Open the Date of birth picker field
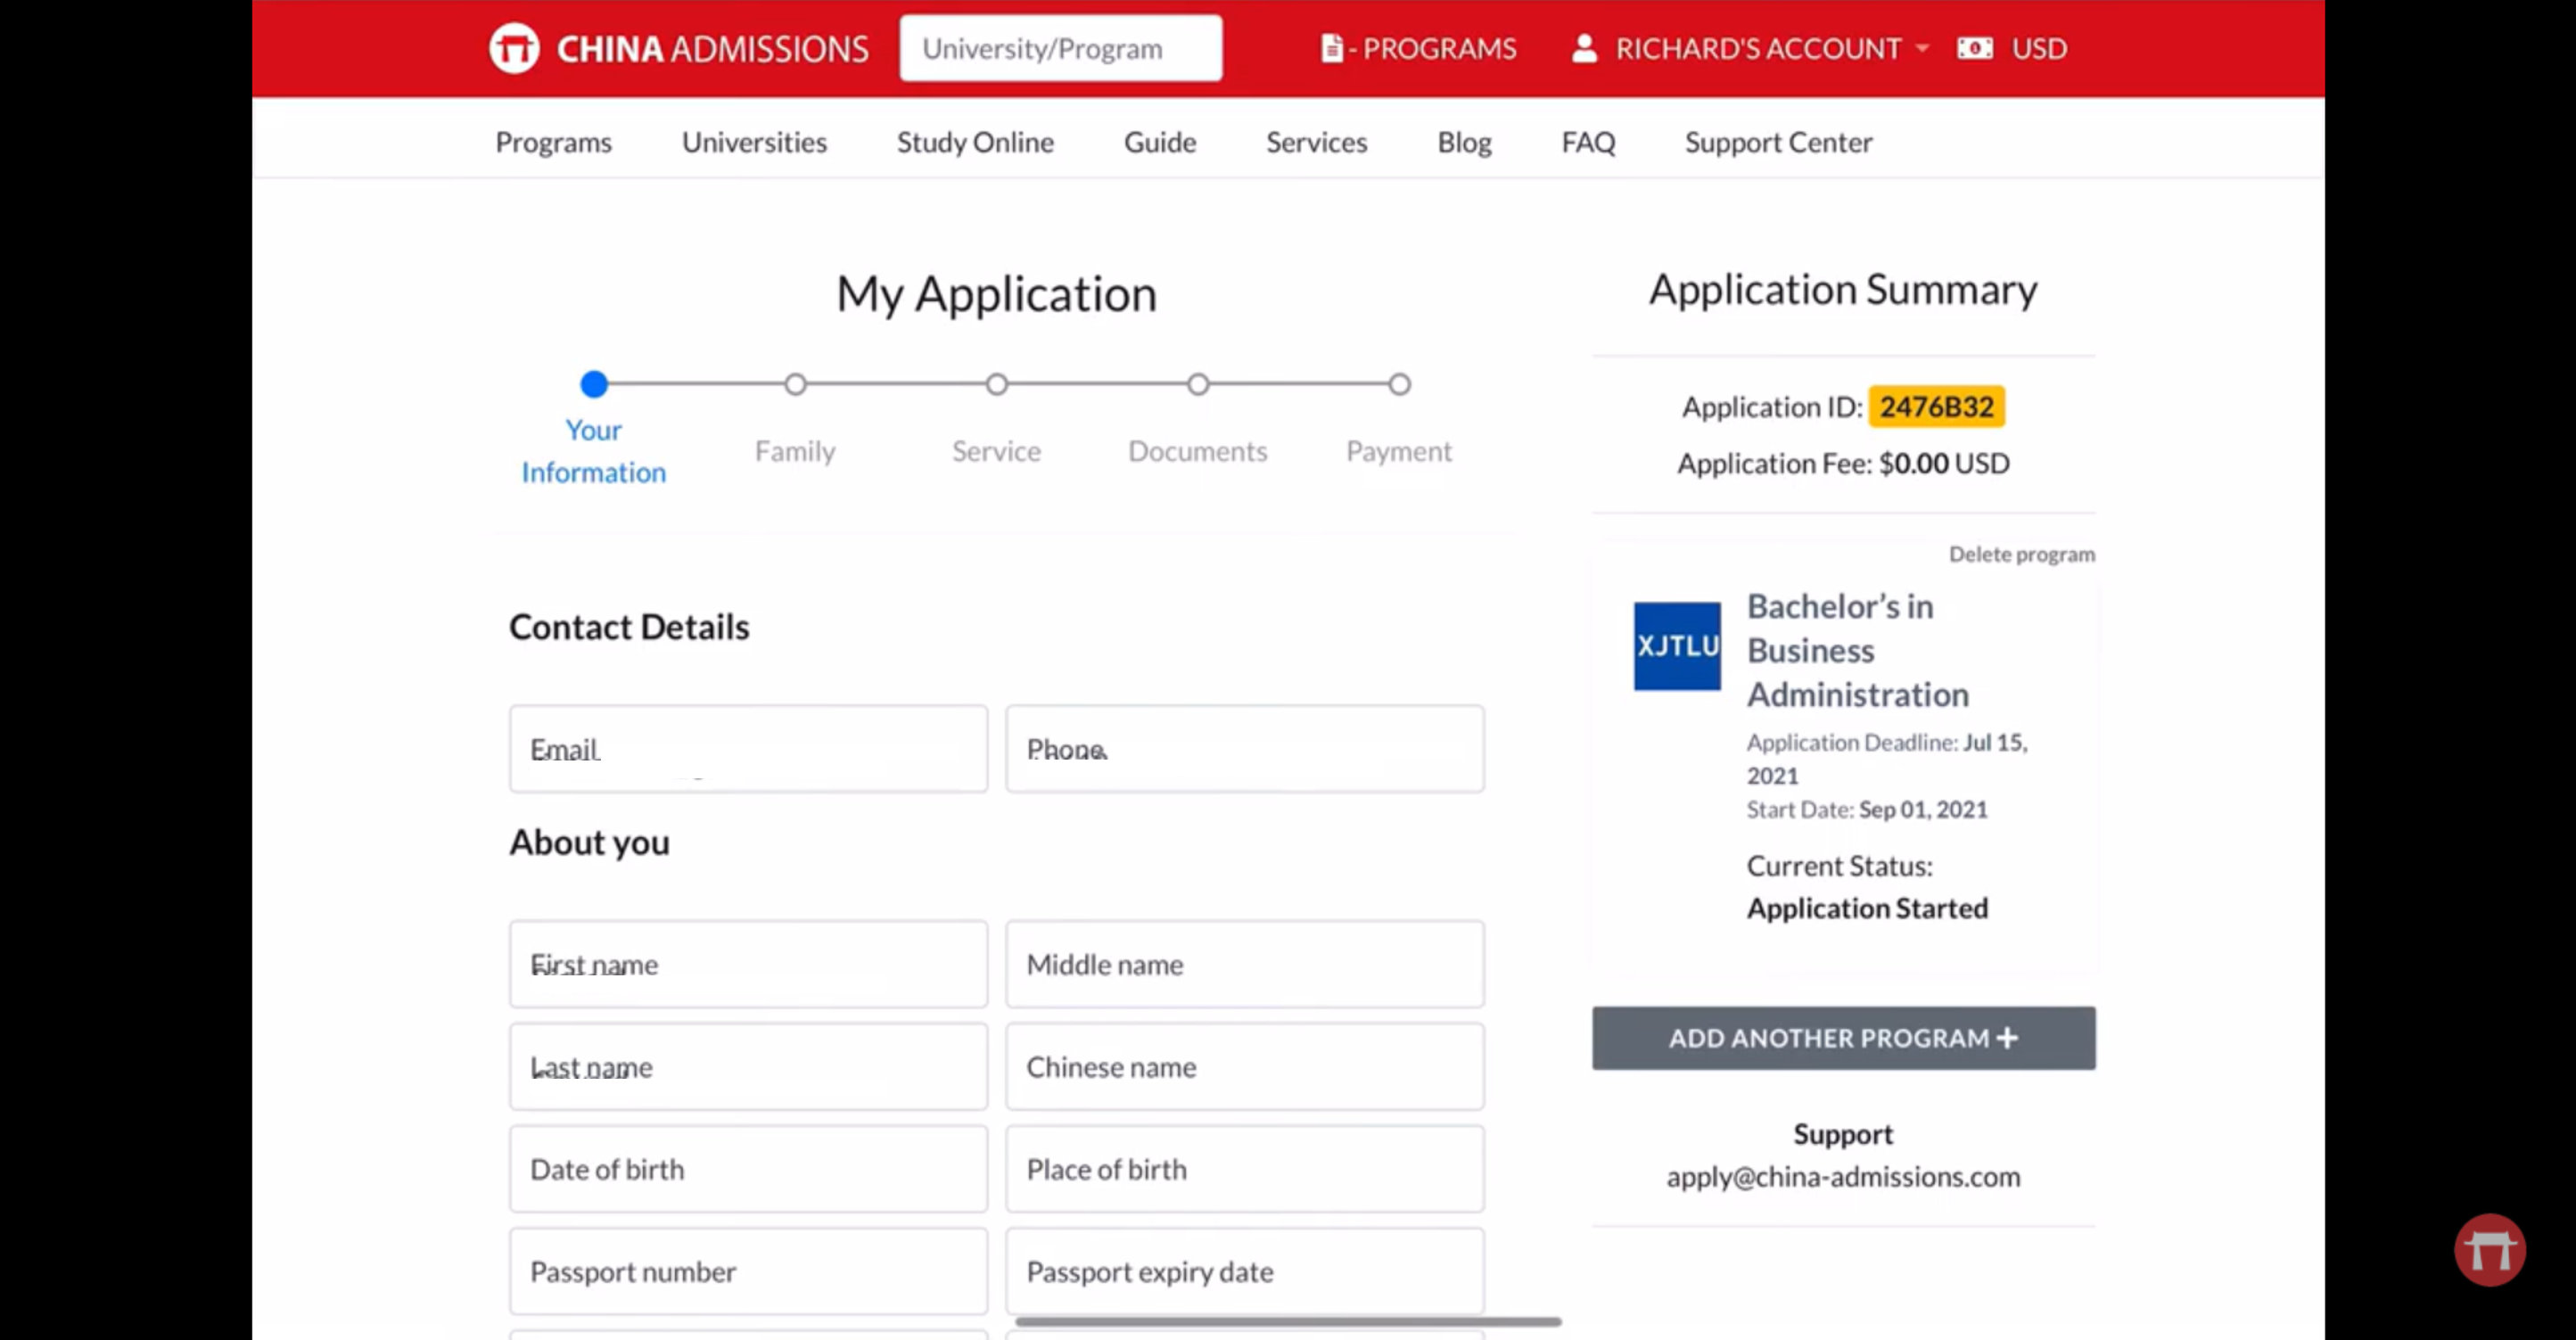 [748, 1169]
